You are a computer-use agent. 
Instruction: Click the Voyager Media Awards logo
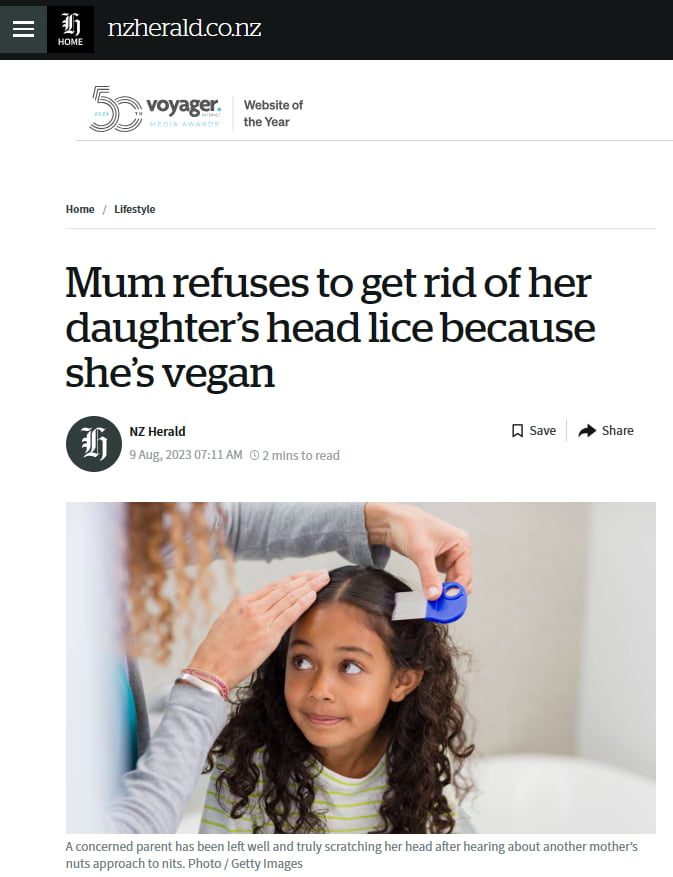tap(156, 109)
